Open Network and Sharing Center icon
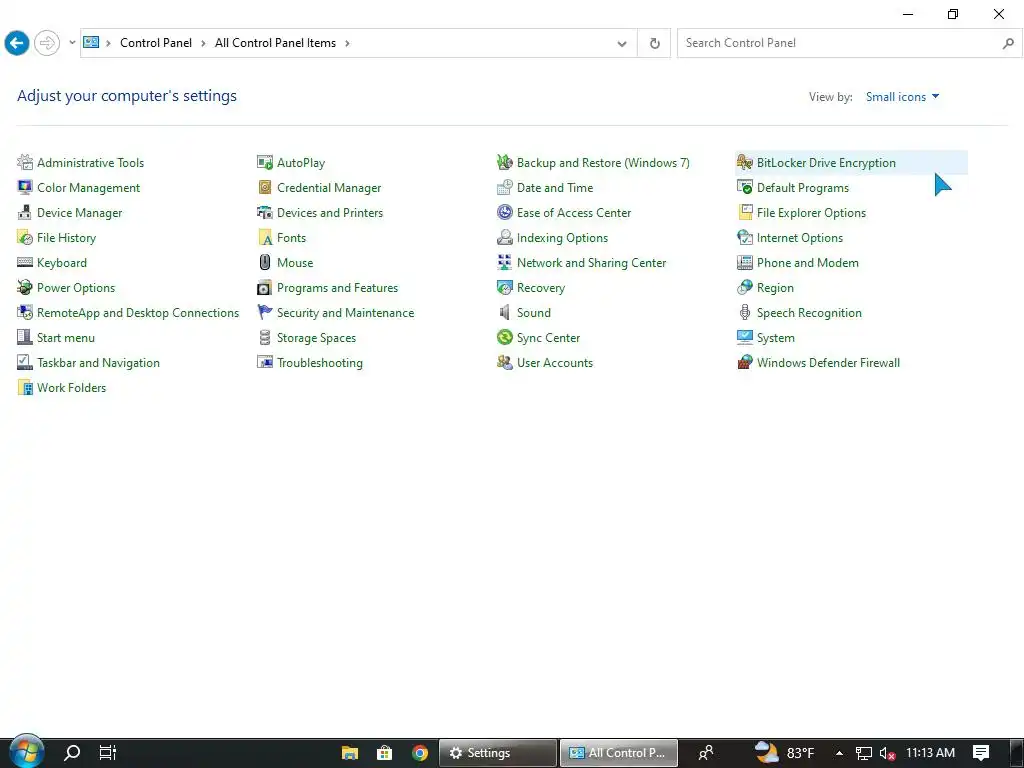 coord(504,263)
